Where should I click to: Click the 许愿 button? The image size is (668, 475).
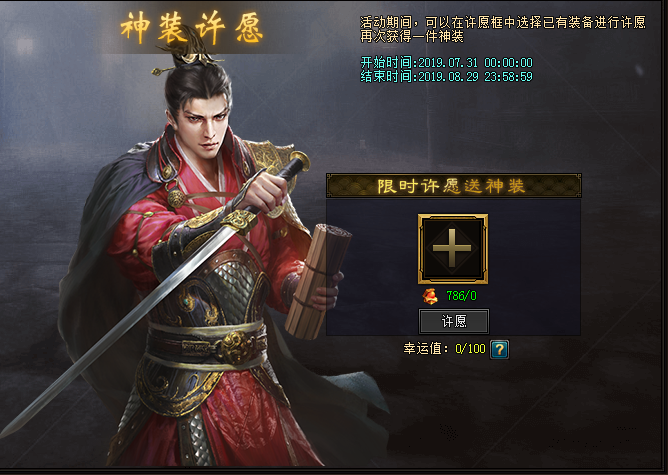click(x=454, y=321)
